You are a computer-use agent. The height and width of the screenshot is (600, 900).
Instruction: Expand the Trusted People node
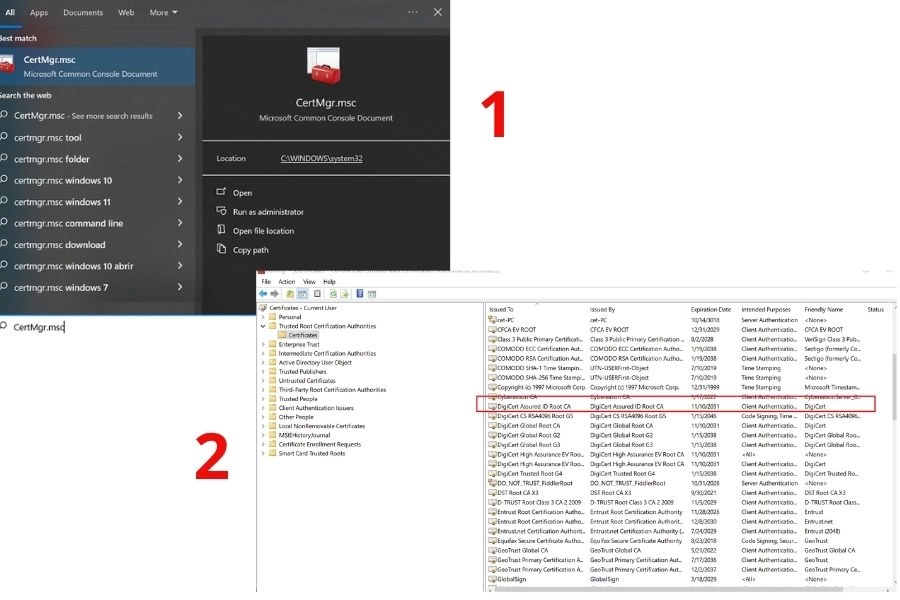tap(263, 399)
